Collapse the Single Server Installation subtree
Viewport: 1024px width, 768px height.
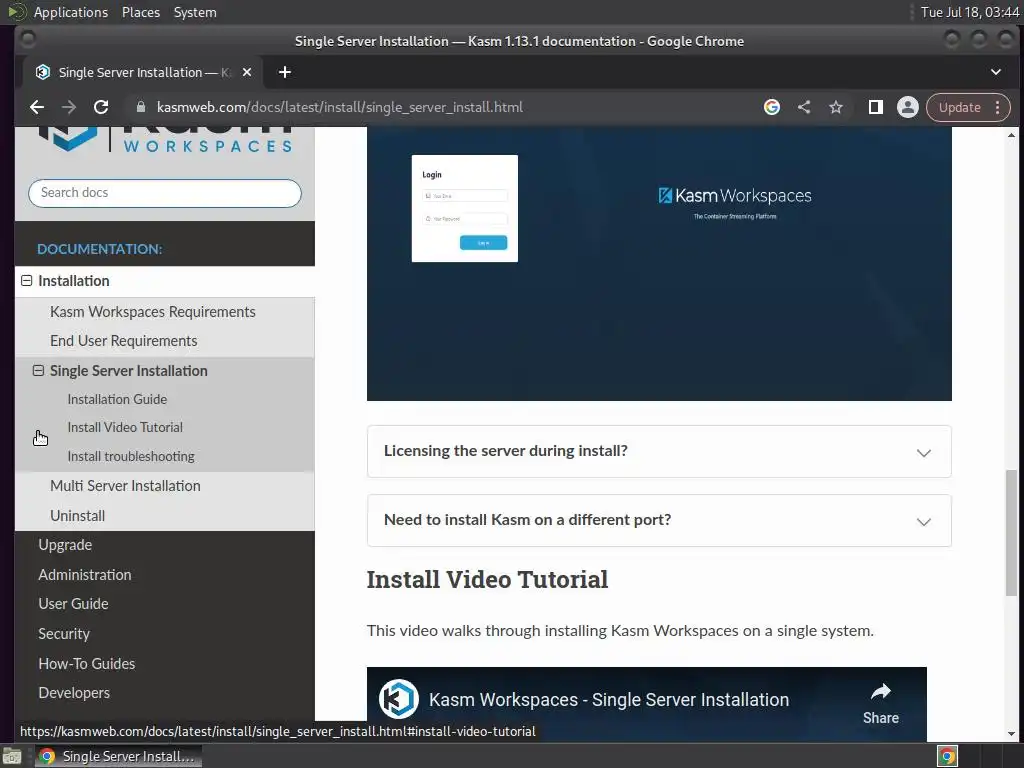(39, 371)
